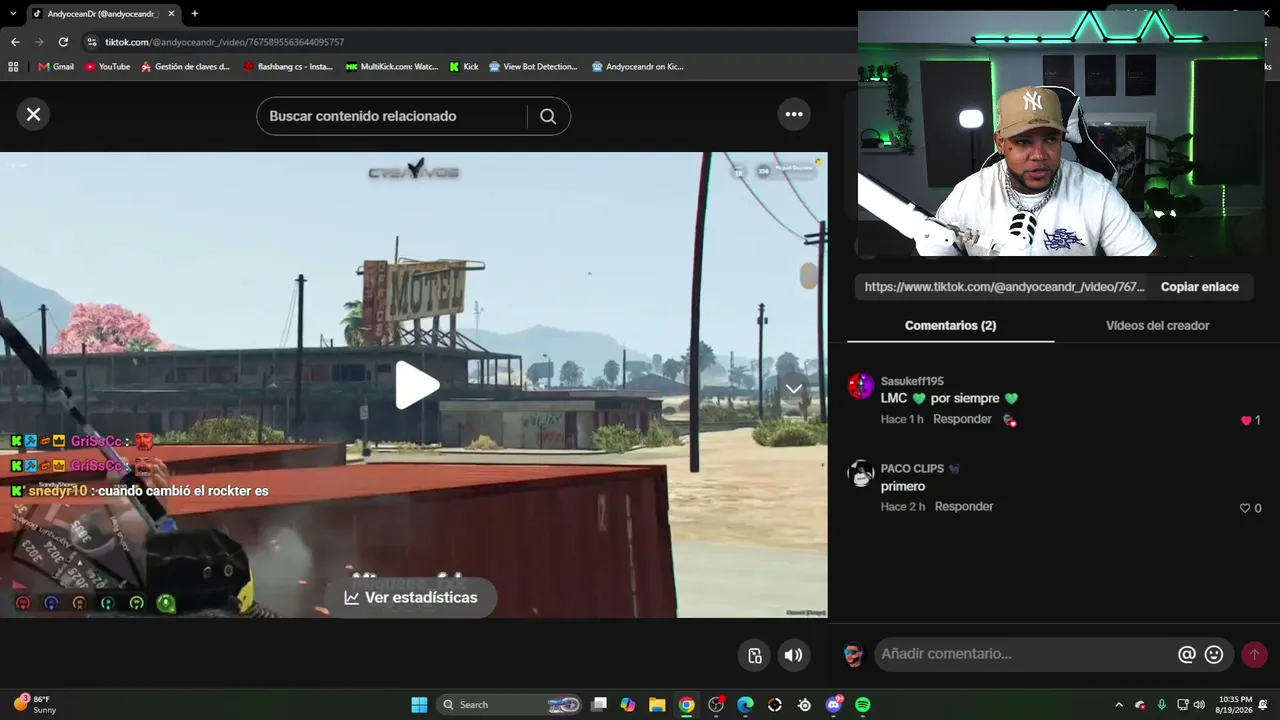1280x720 pixels.
Task: Open Andyoceandr on Kick bookmark
Action: click(x=638, y=67)
